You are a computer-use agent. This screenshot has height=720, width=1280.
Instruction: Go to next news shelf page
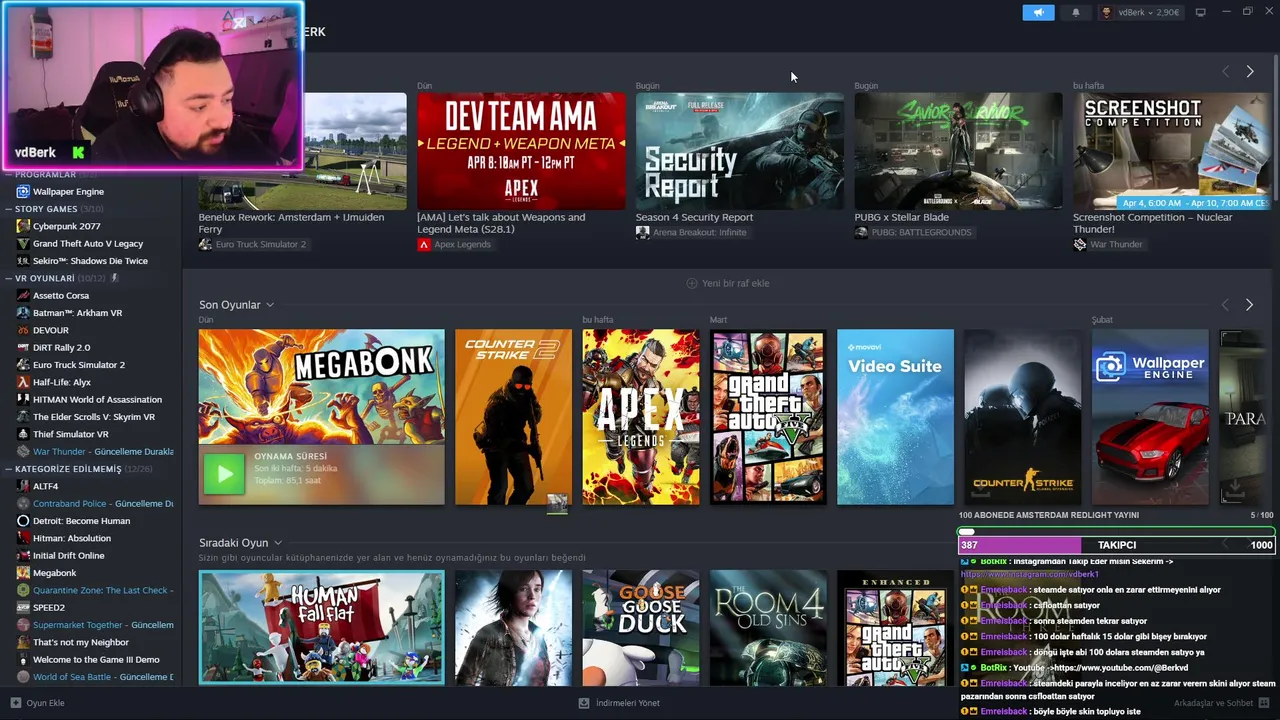coord(1249,71)
